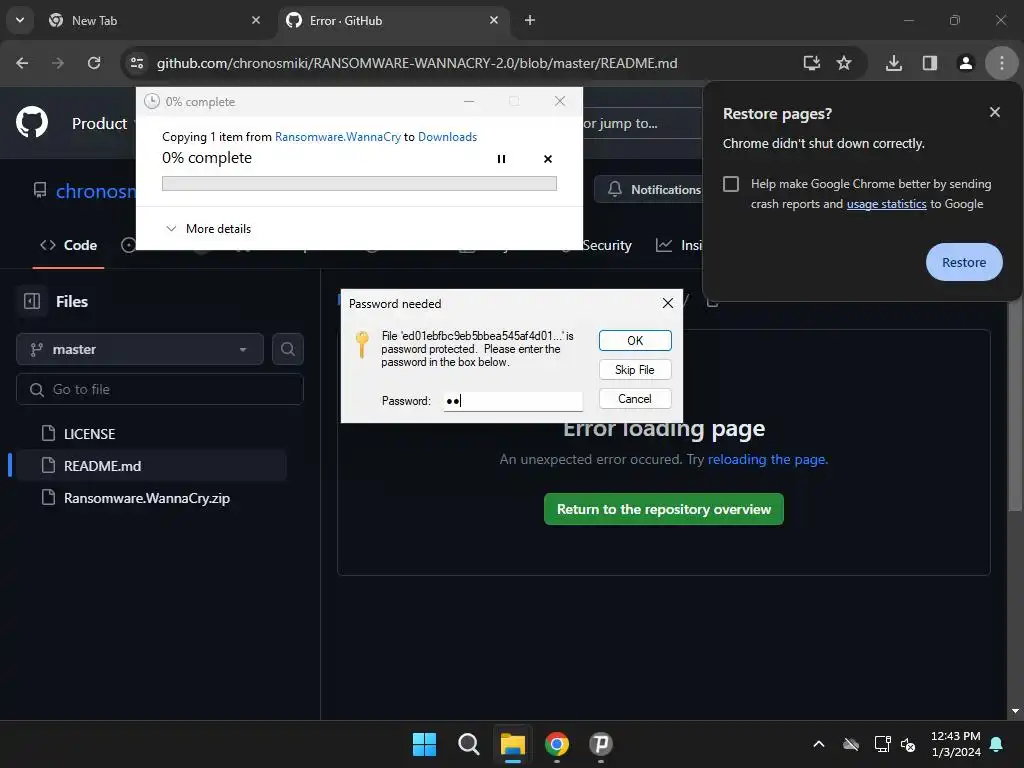Click page vertical scrollbar down arrow
This screenshot has width=1024, height=768.
coord(1015,711)
